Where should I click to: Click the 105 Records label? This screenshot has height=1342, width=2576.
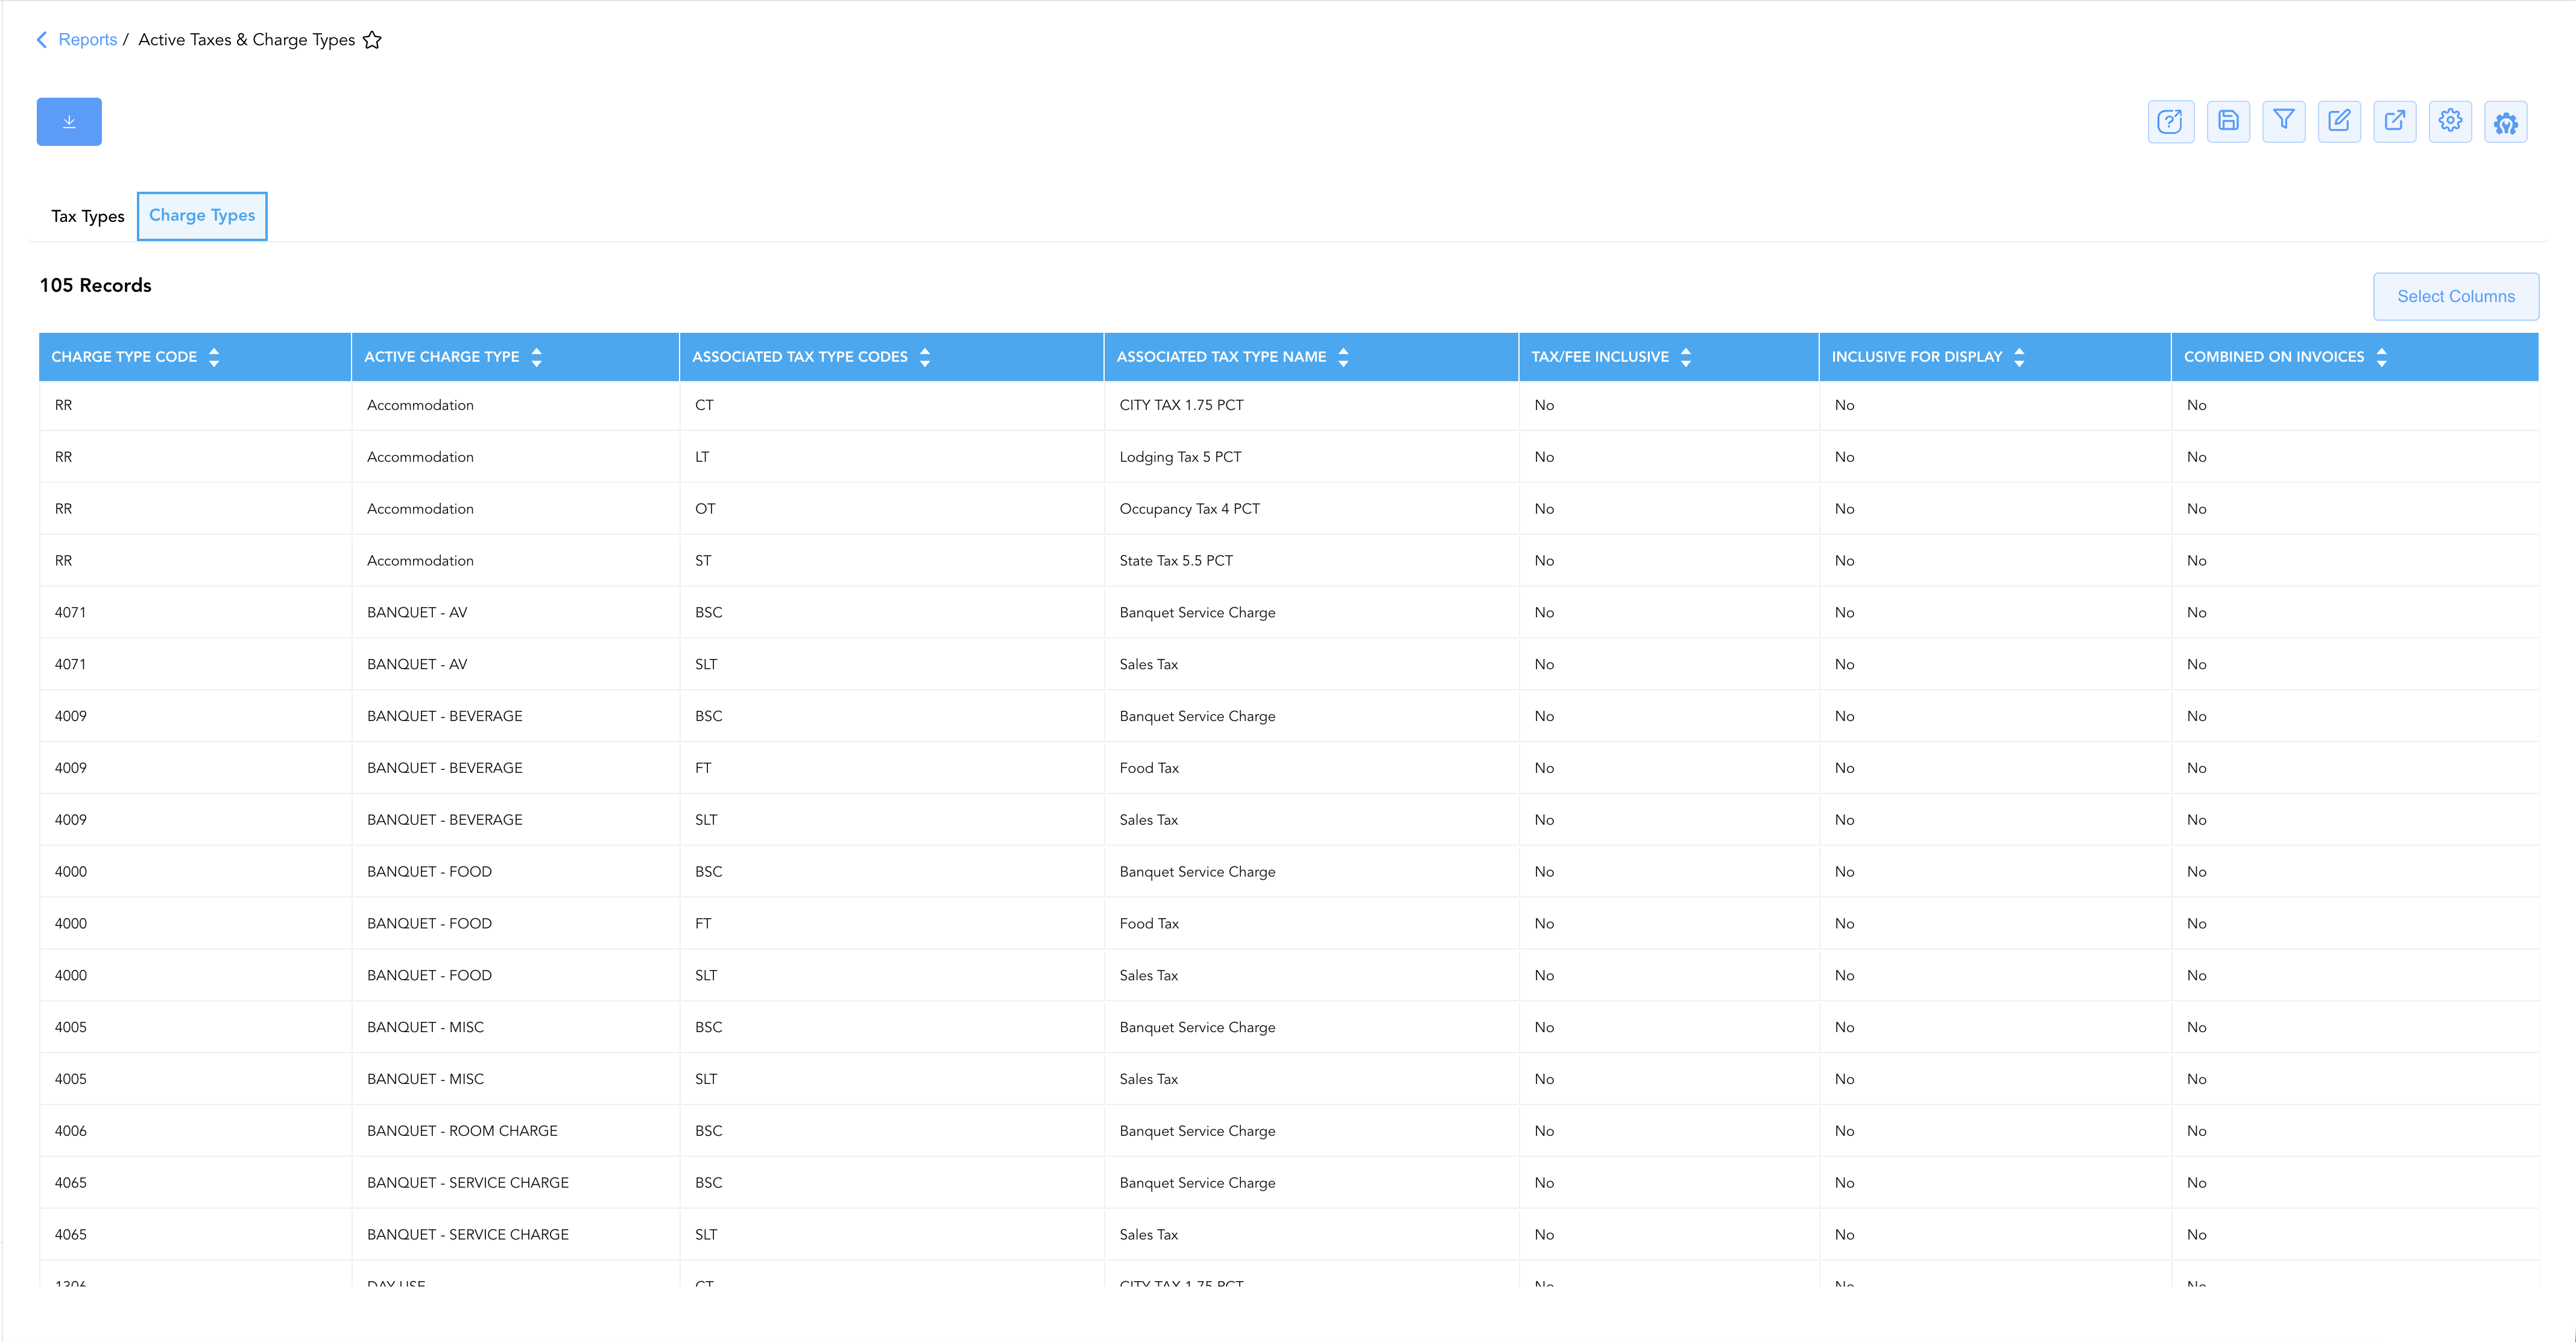coord(96,286)
